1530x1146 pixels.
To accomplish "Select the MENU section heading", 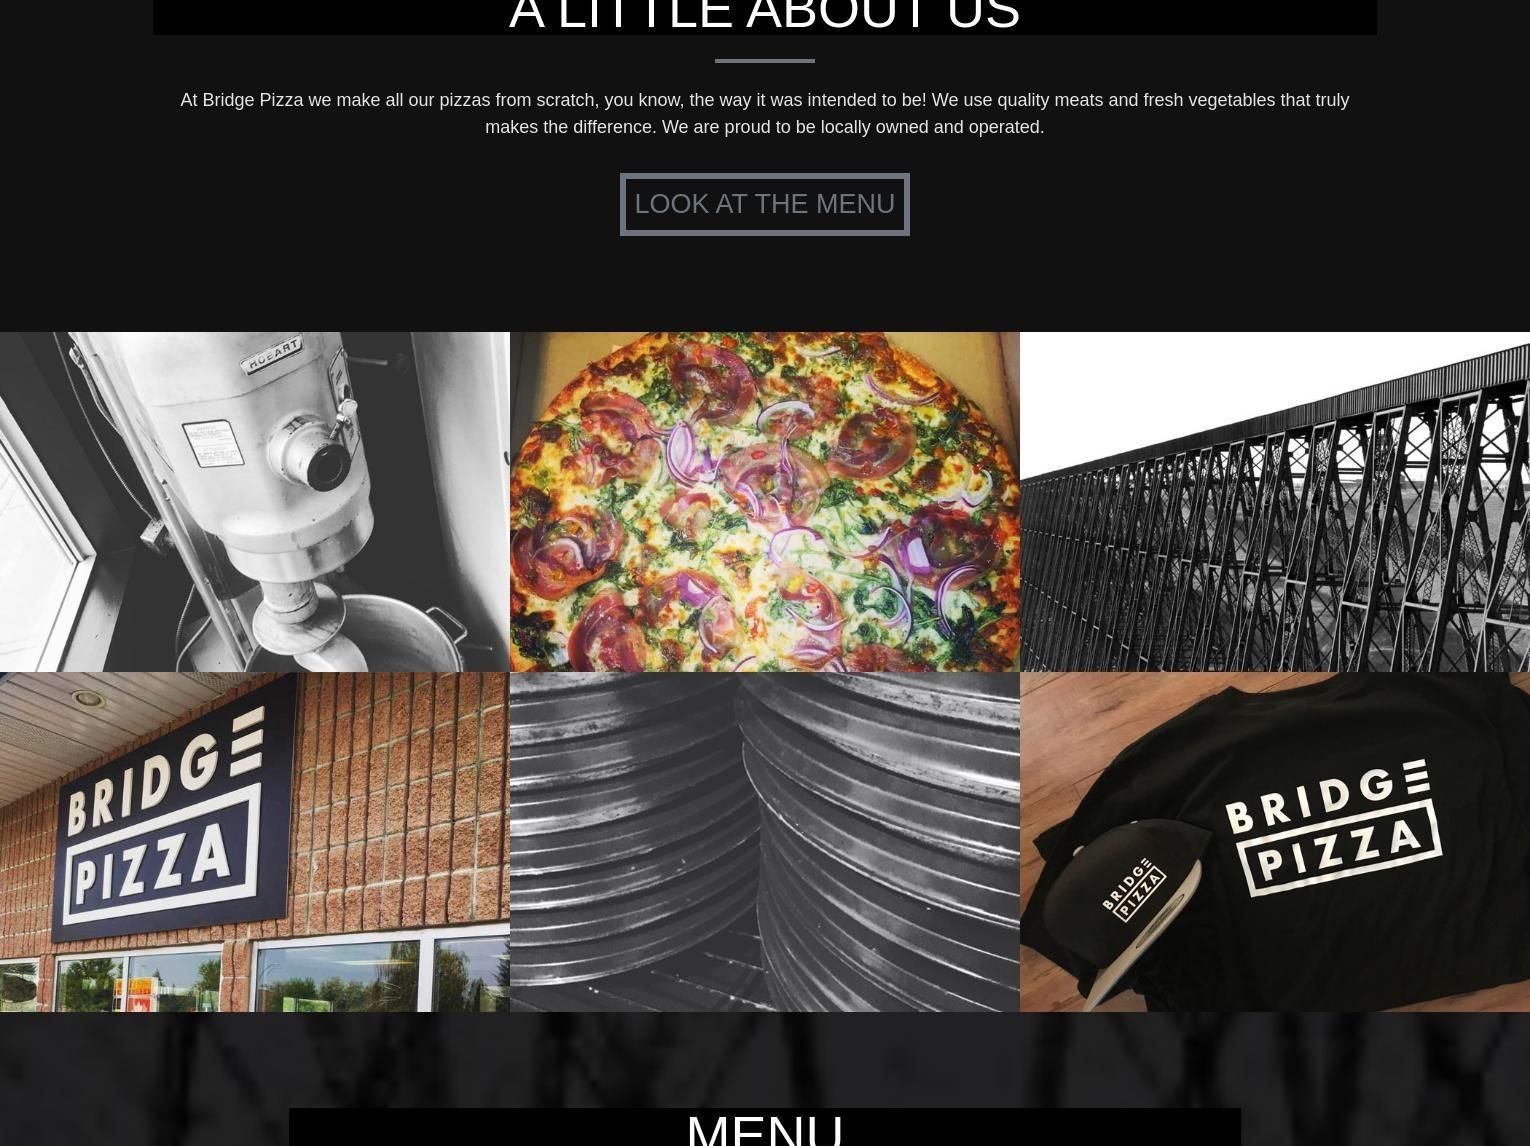I will (765, 1130).
